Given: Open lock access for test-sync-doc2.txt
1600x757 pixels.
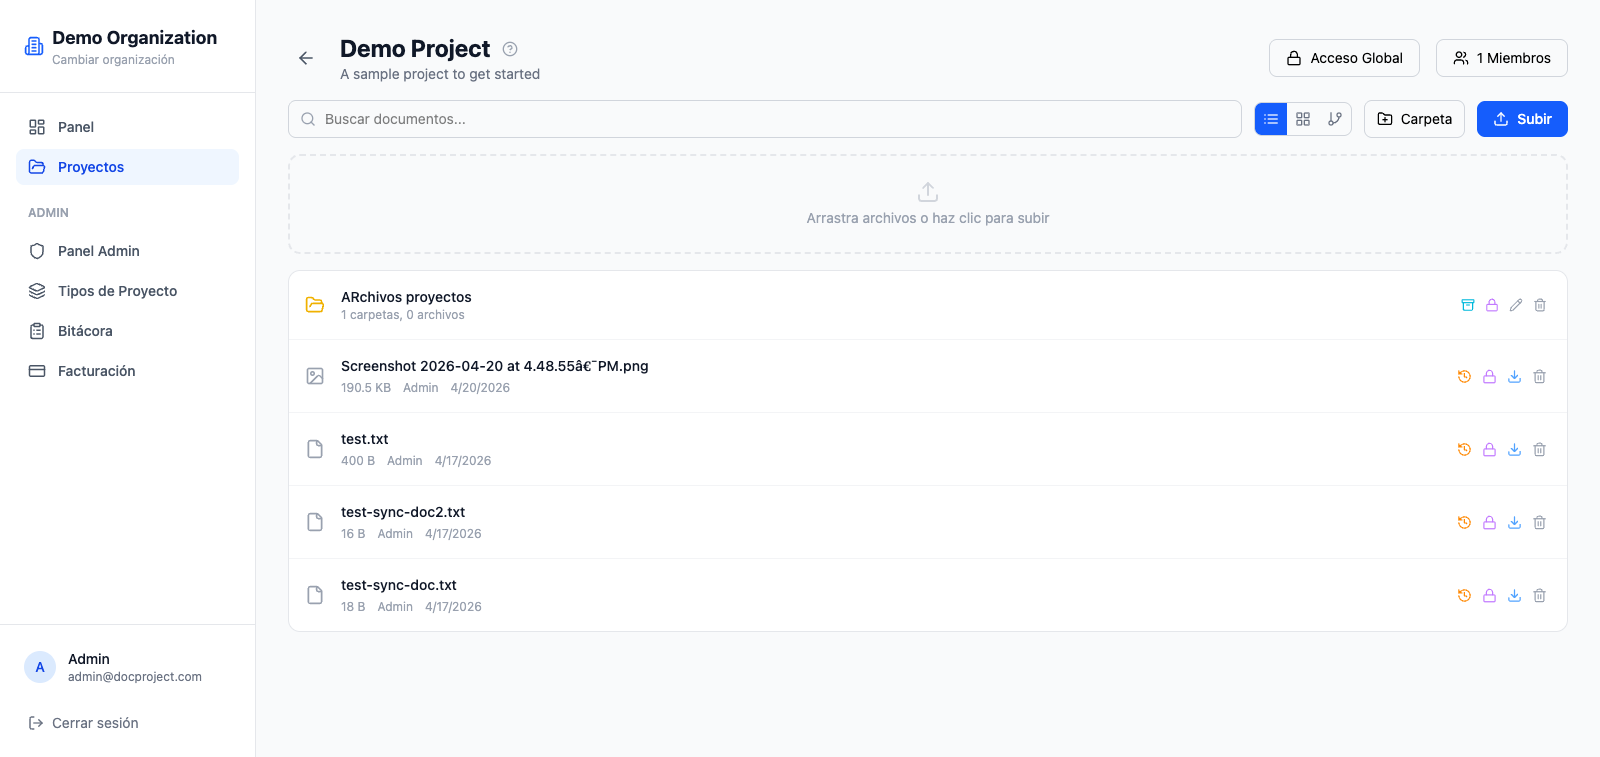Looking at the screenshot, I should click(x=1489, y=523).
